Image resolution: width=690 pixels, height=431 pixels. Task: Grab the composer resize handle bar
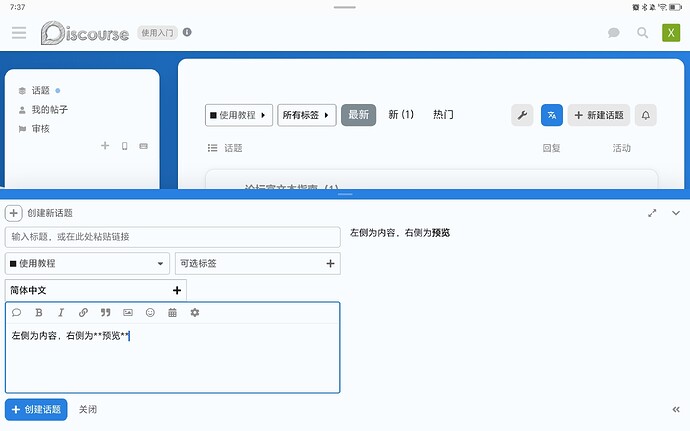pos(345,194)
